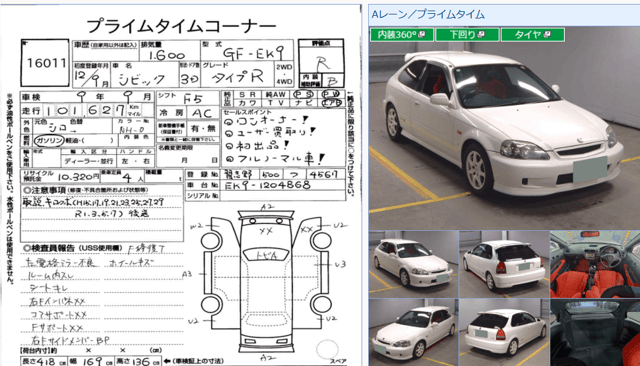Click lot number 16011

tap(46, 63)
